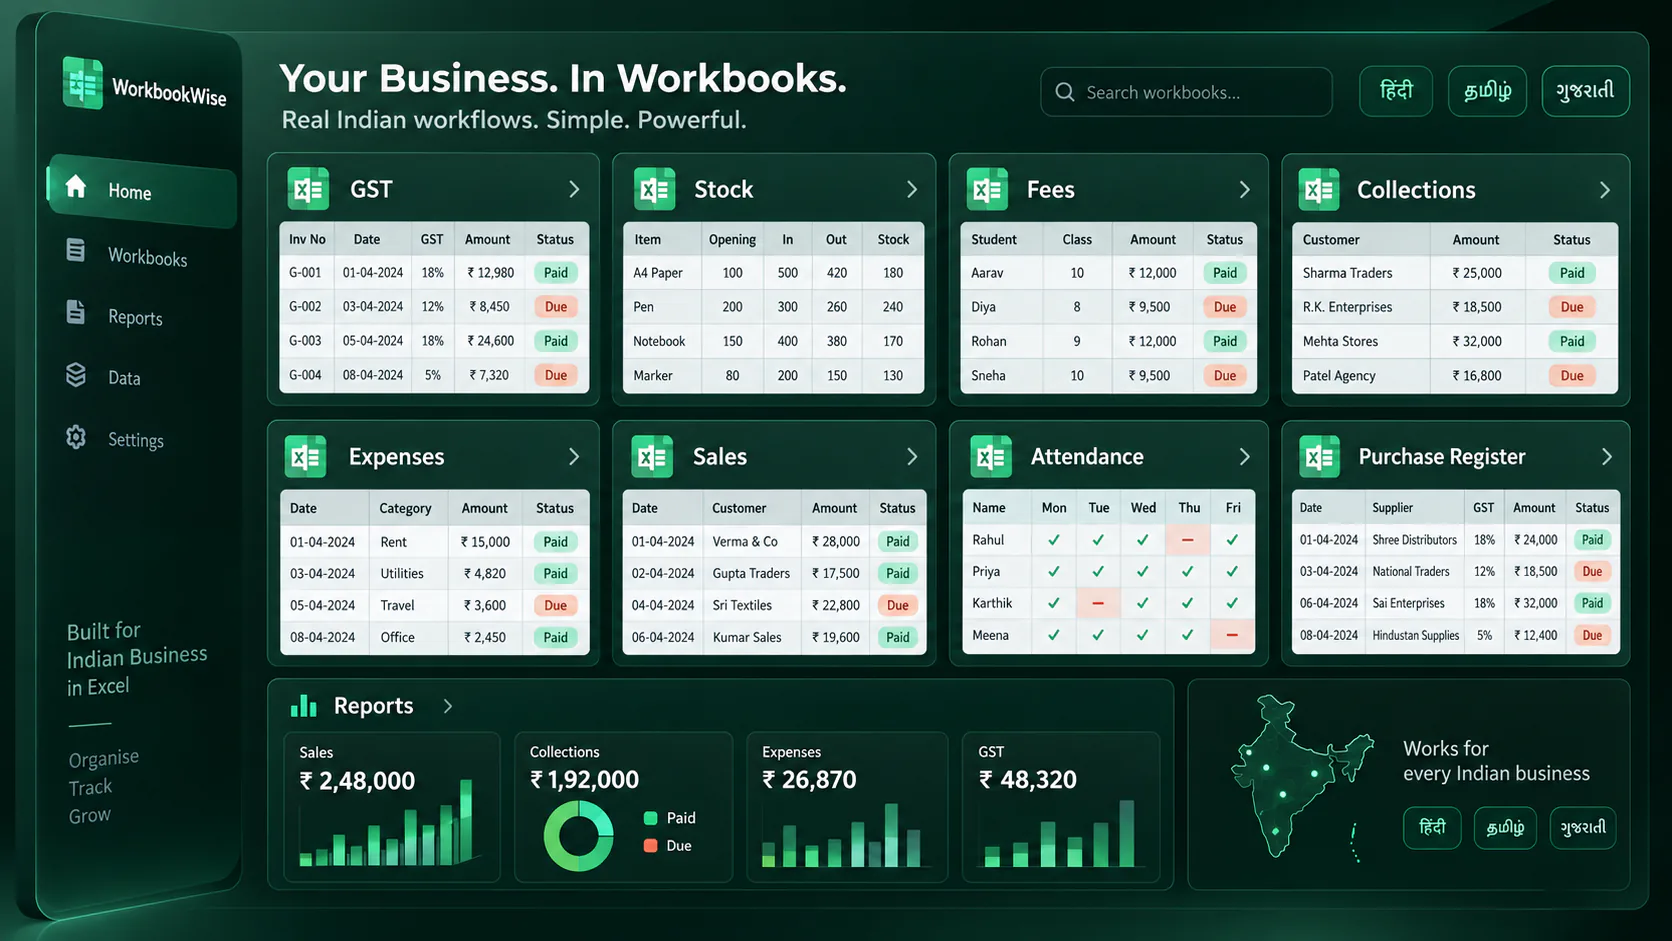Click the search magnifier icon
Viewport: 1672px width, 941px height.
[1065, 92]
